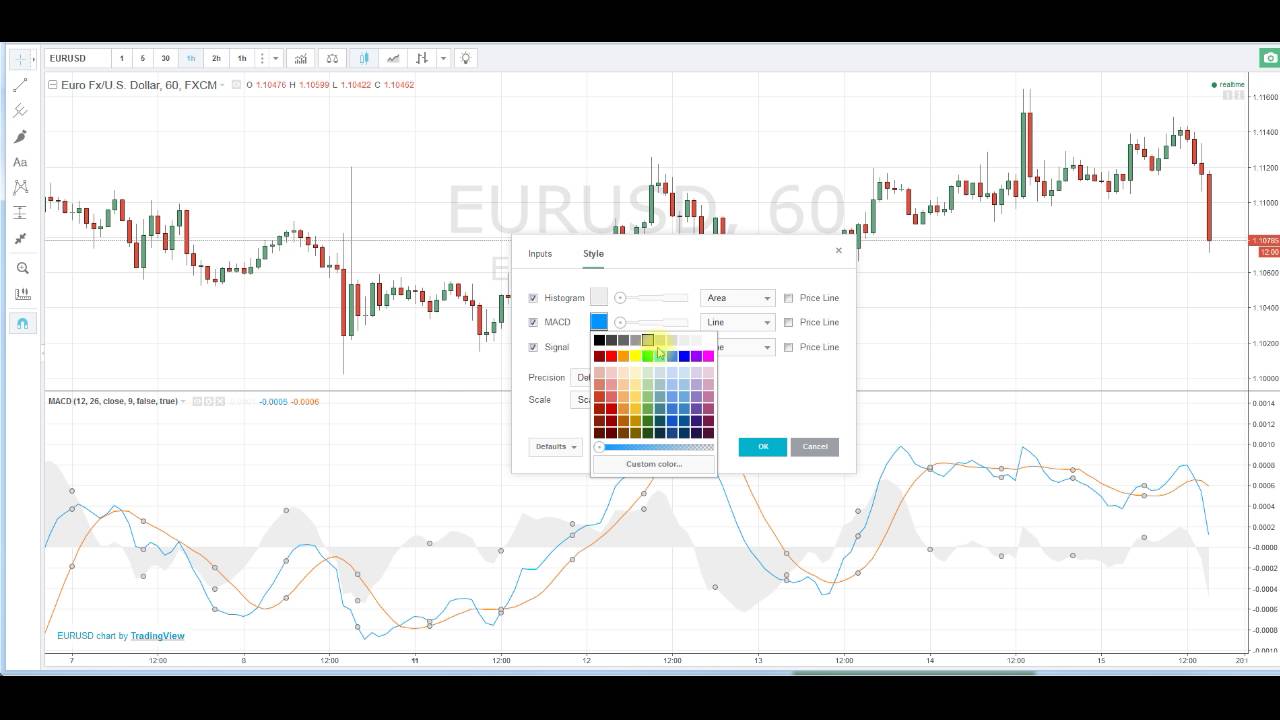
Task: Set 2h timeframe
Action: 216,58
